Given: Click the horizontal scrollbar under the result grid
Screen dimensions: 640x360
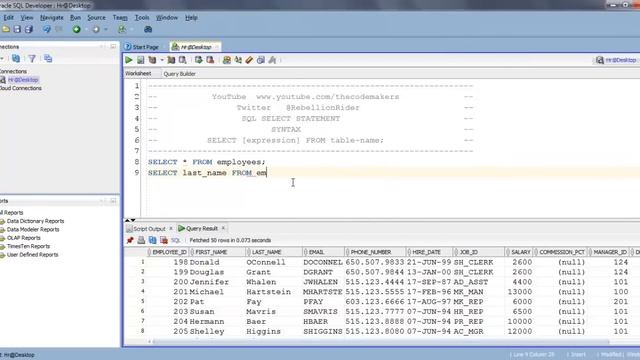Looking at the screenshot, I should (x=380, y=342).
